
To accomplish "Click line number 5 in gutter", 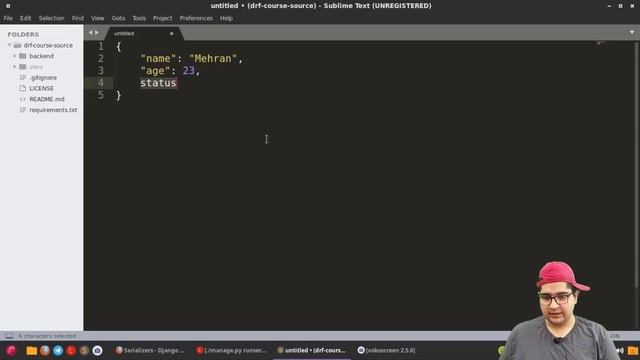I will click(101, 95).
